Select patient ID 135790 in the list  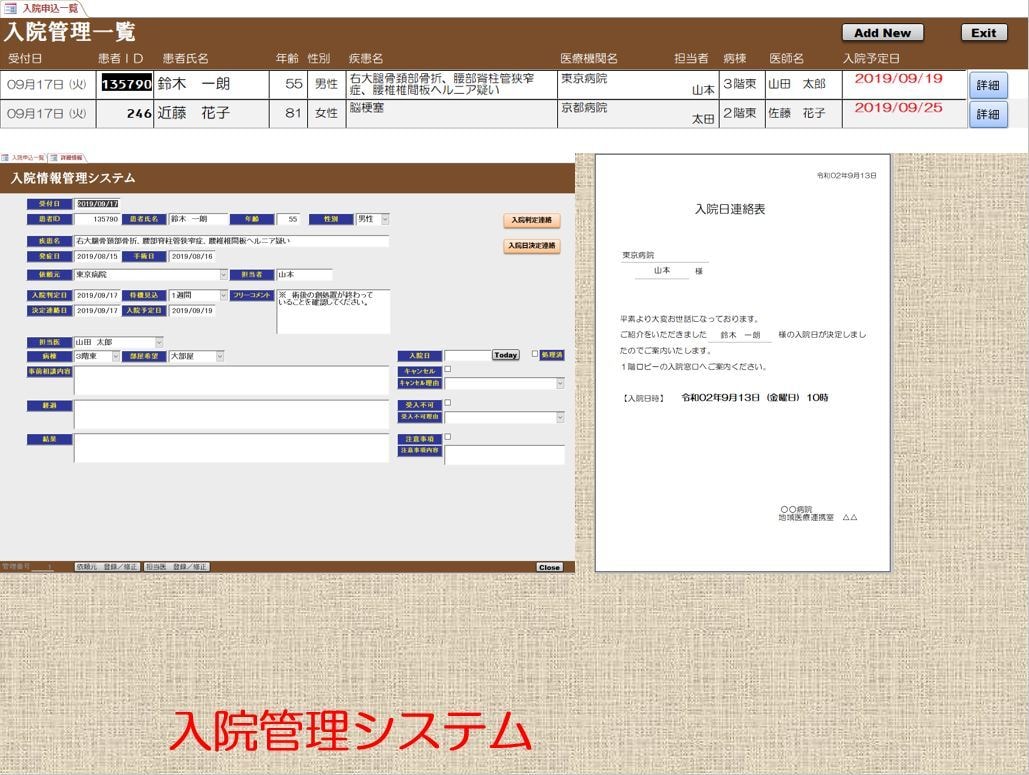point(126,85)
